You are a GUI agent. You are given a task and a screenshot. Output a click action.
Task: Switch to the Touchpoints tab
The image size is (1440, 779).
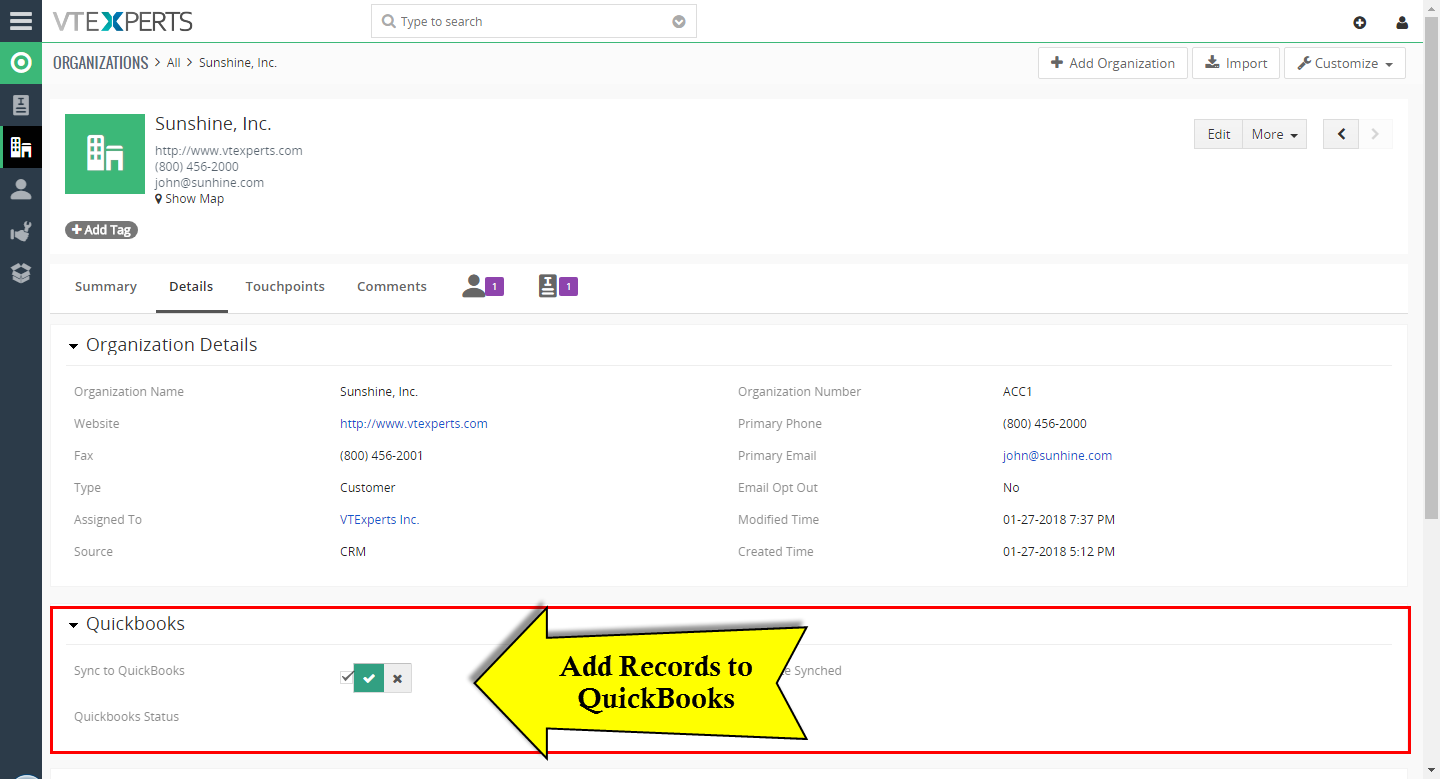pyautogui.click(x=285, y=286)
